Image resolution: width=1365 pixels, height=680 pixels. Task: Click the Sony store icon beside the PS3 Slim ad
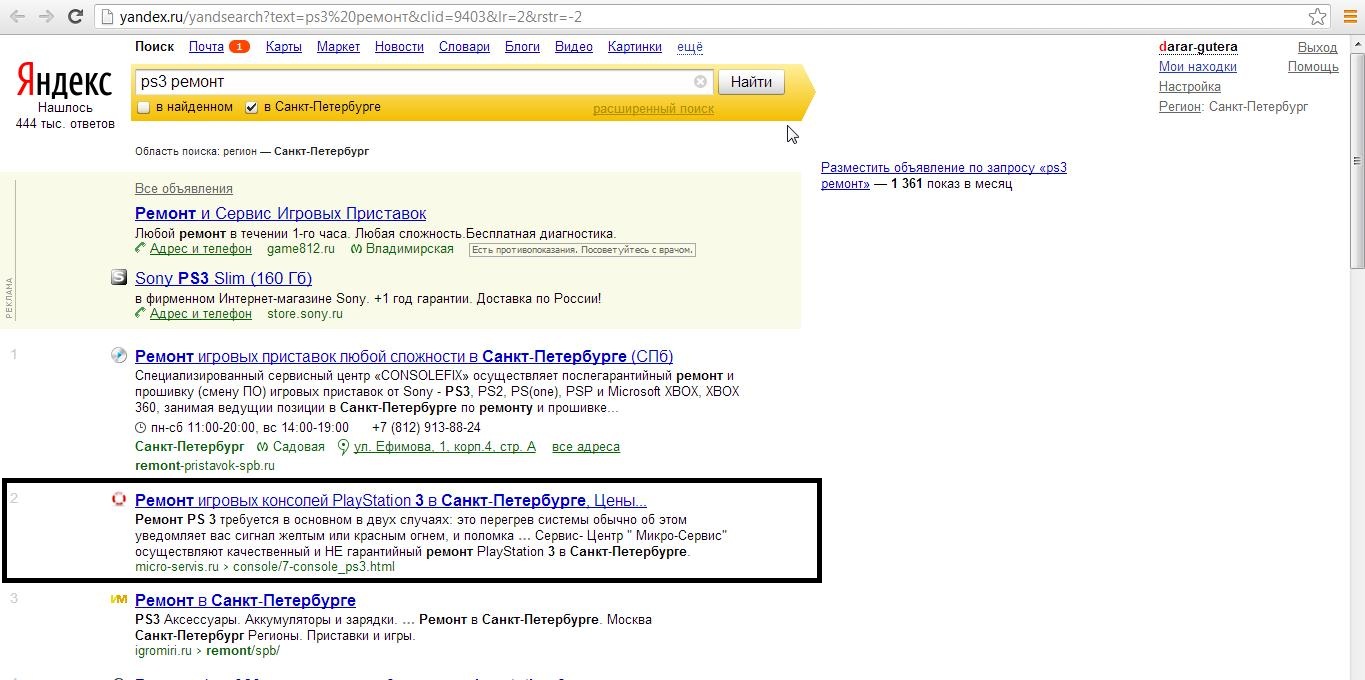tap(119, 278)
